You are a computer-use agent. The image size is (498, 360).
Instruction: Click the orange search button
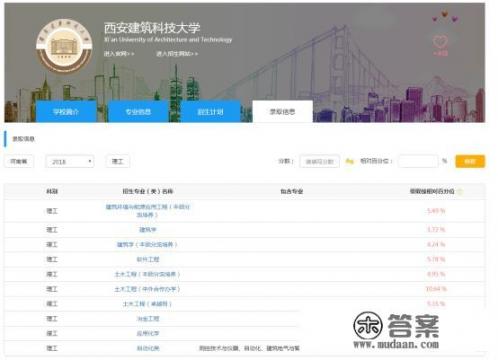pos(470,161)
